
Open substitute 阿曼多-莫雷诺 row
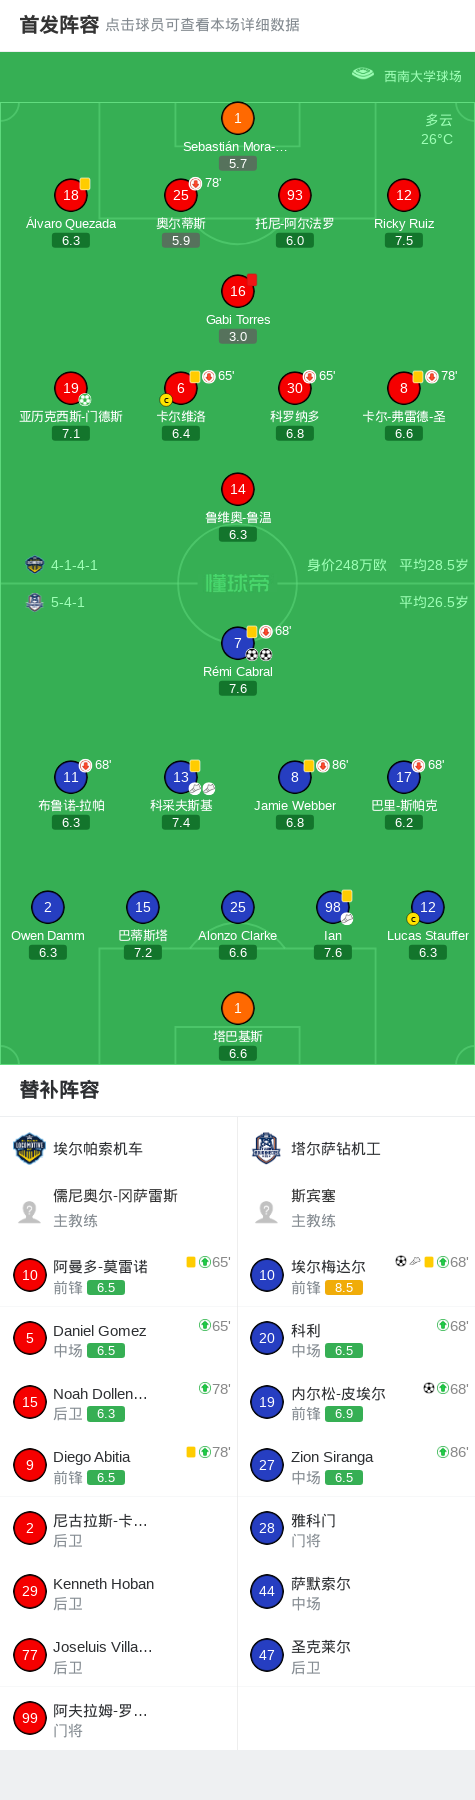pos(118,1275)
